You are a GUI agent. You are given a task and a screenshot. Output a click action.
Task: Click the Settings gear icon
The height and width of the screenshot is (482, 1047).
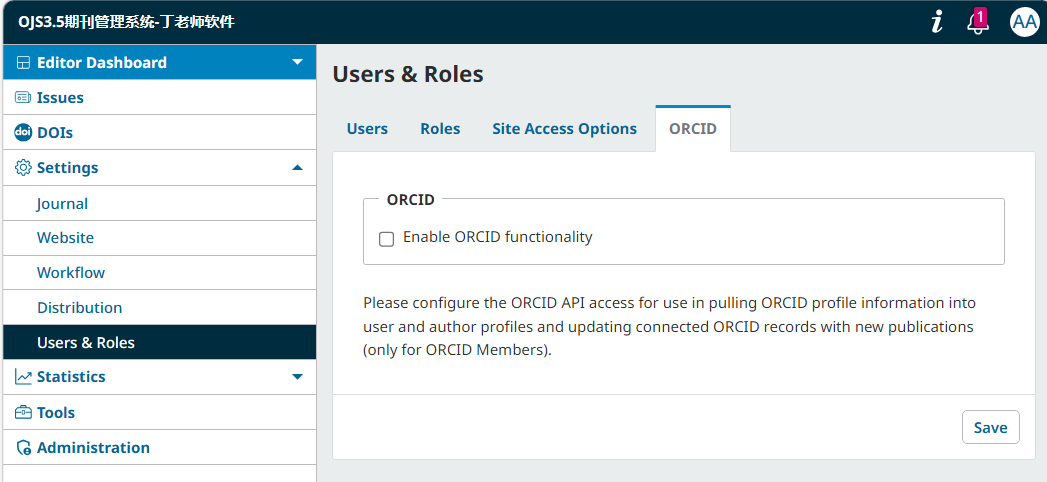(x=23, y=168)
